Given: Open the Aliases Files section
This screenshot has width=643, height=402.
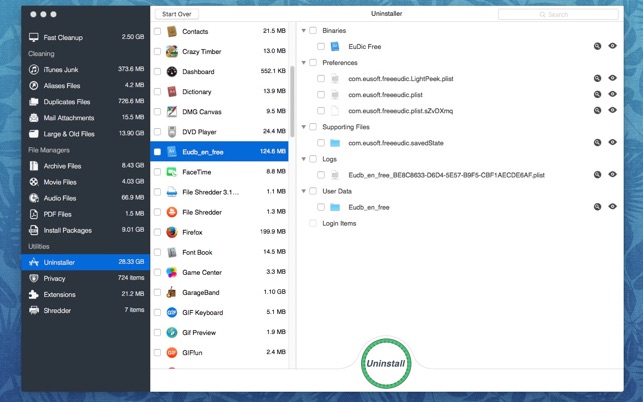Looking at the screenshot, I should coord(86,85).
